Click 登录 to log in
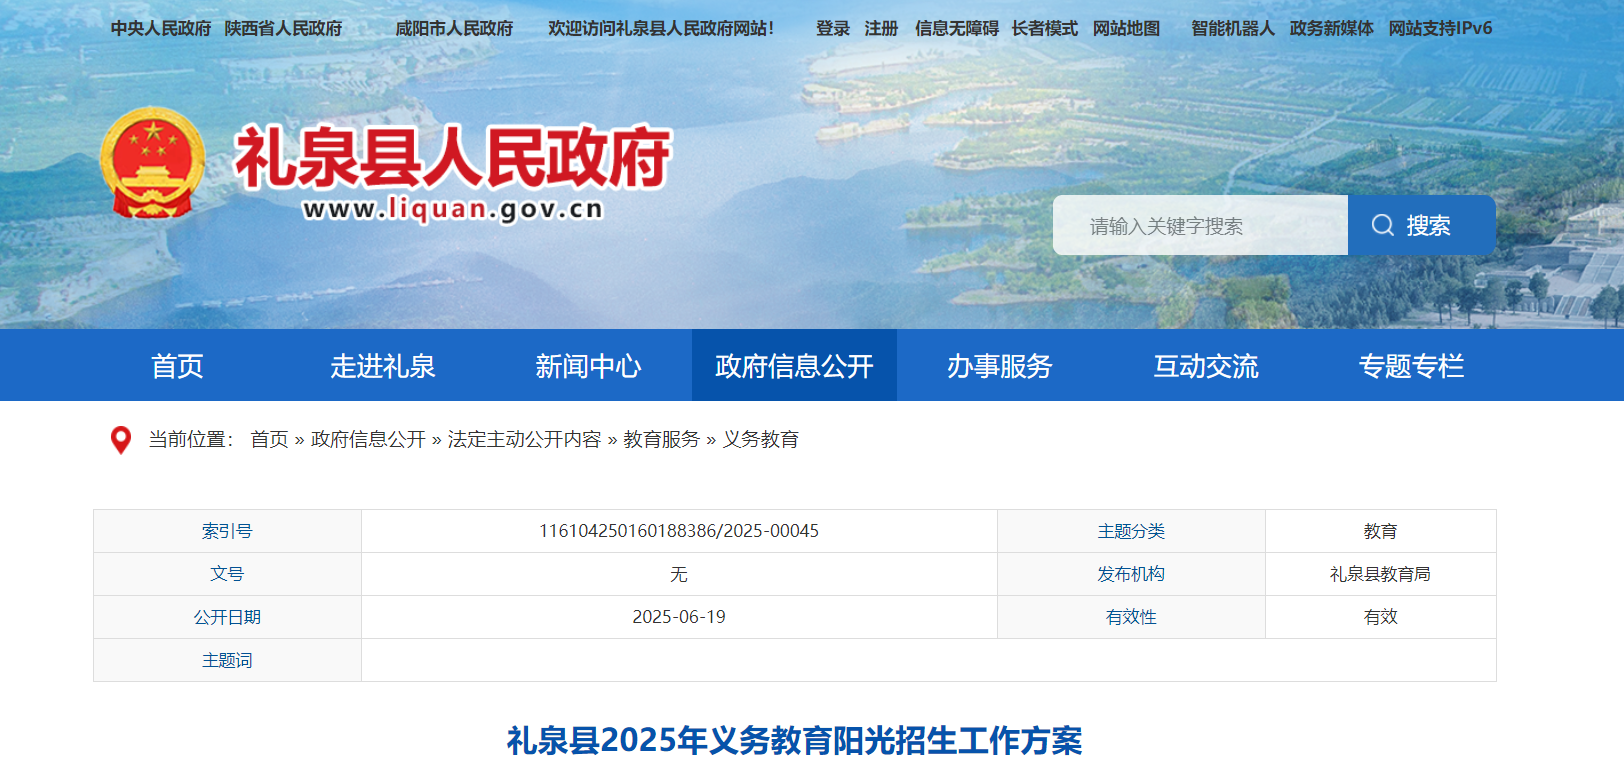The image size is (1624, 781). coord(833,28)
